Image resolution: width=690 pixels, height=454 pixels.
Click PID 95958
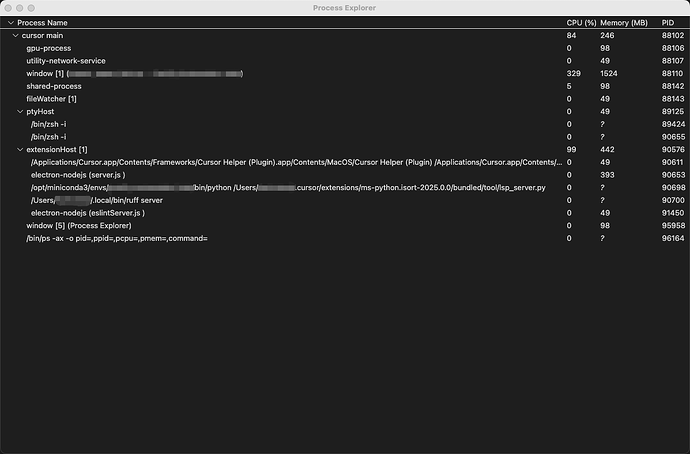tap(673, 226)
